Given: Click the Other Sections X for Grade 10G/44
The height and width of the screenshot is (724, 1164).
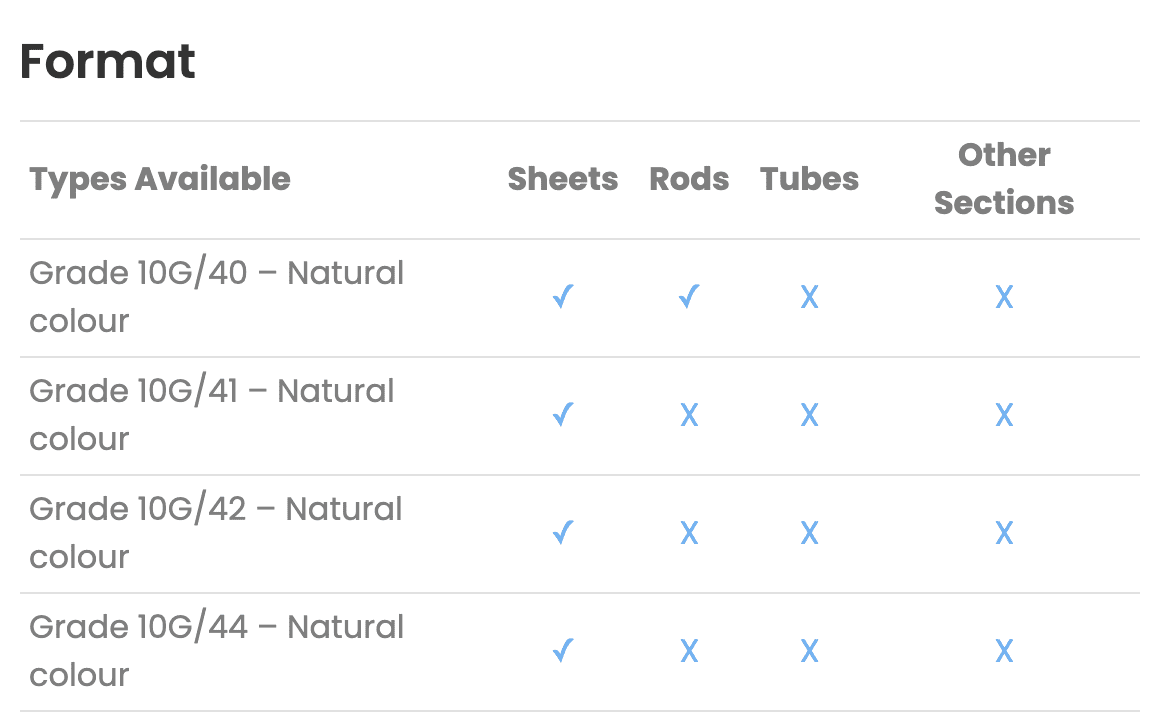Looking at the screenshot, I should tap(1004, 651).
